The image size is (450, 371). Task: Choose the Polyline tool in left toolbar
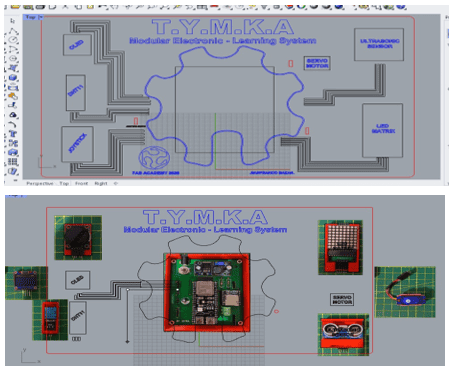13,31
